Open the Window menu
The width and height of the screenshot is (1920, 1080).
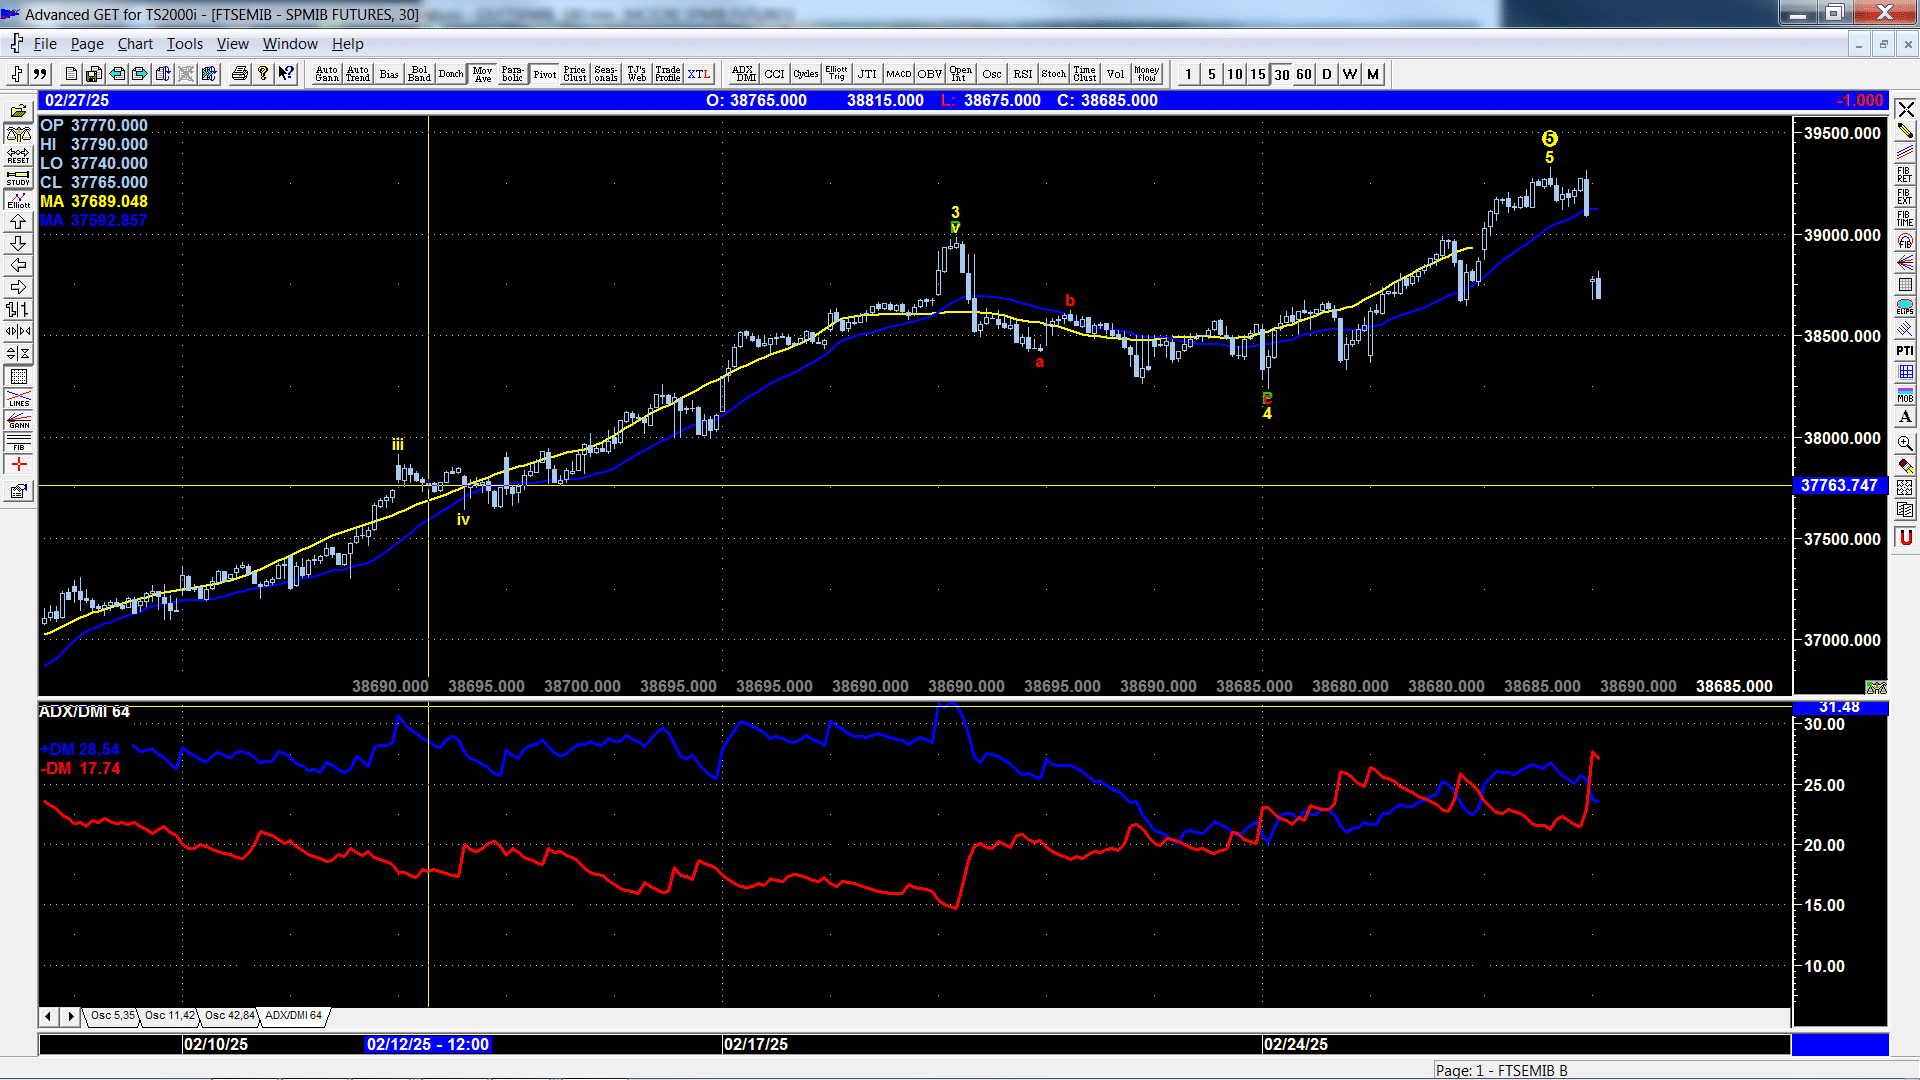[x=290, y=44]
